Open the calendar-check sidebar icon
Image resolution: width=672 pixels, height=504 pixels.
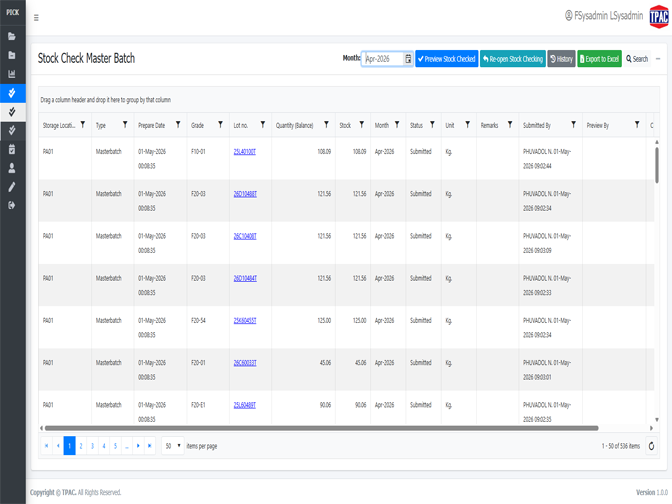(x=12, y=149)
